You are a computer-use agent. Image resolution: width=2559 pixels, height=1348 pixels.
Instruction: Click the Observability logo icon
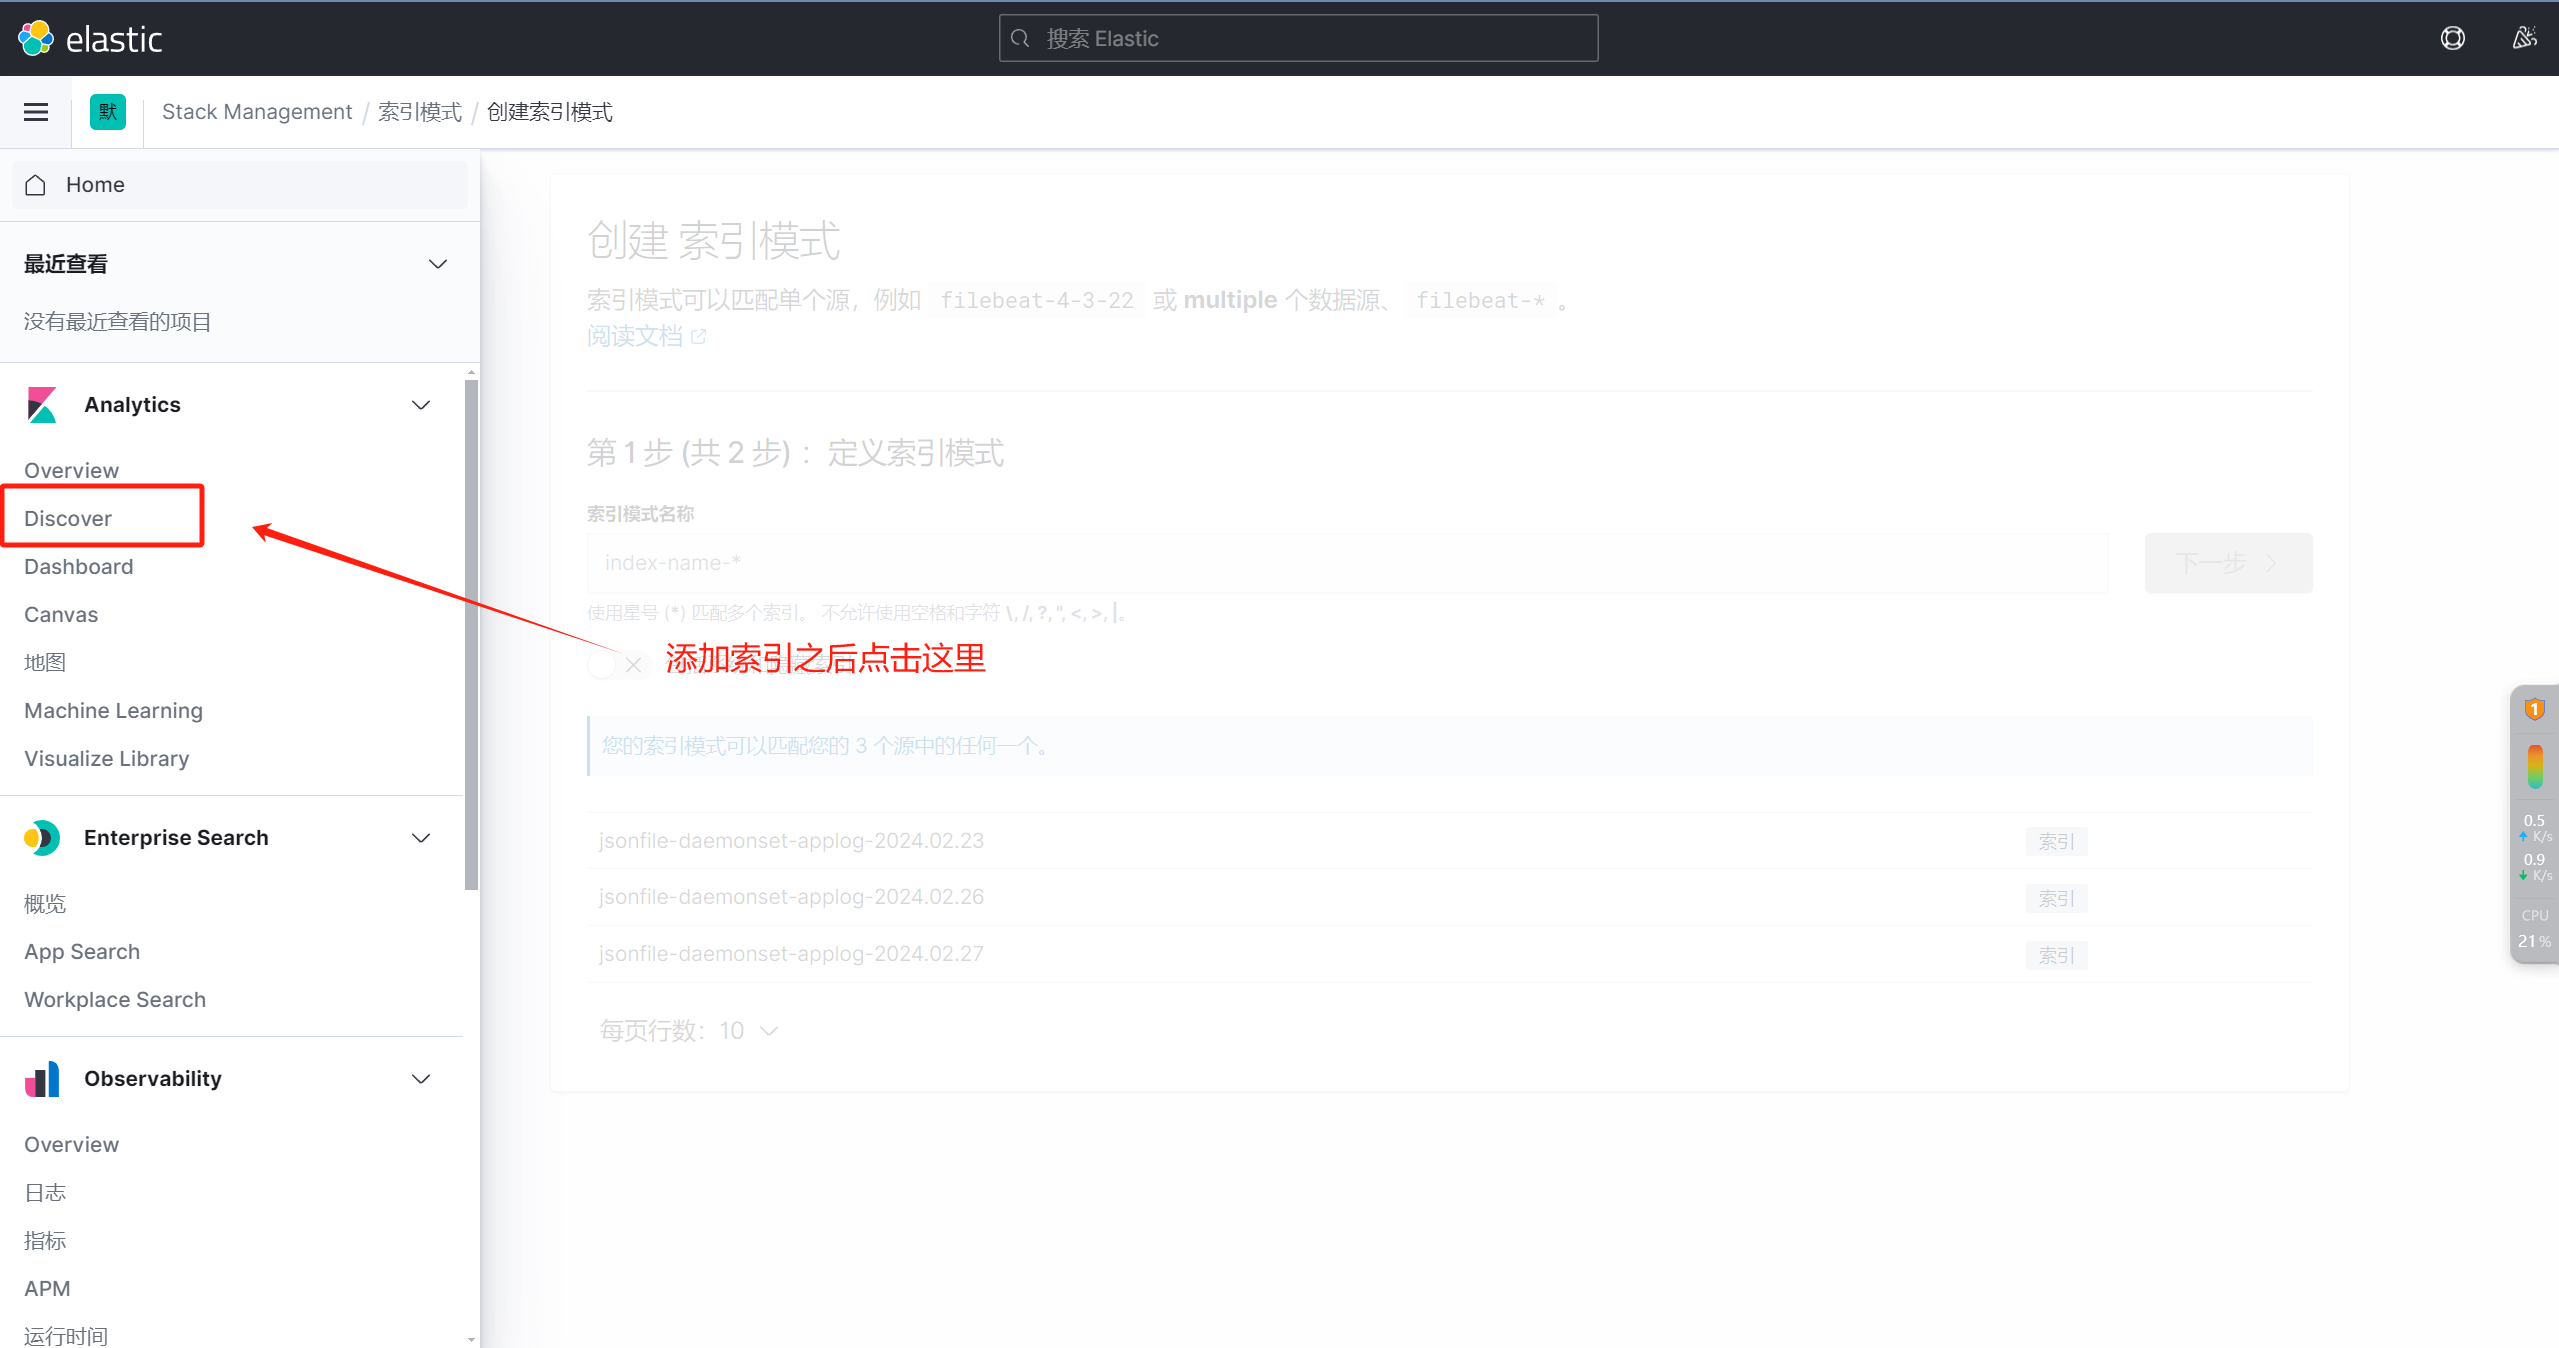(x=42, y=1079)
